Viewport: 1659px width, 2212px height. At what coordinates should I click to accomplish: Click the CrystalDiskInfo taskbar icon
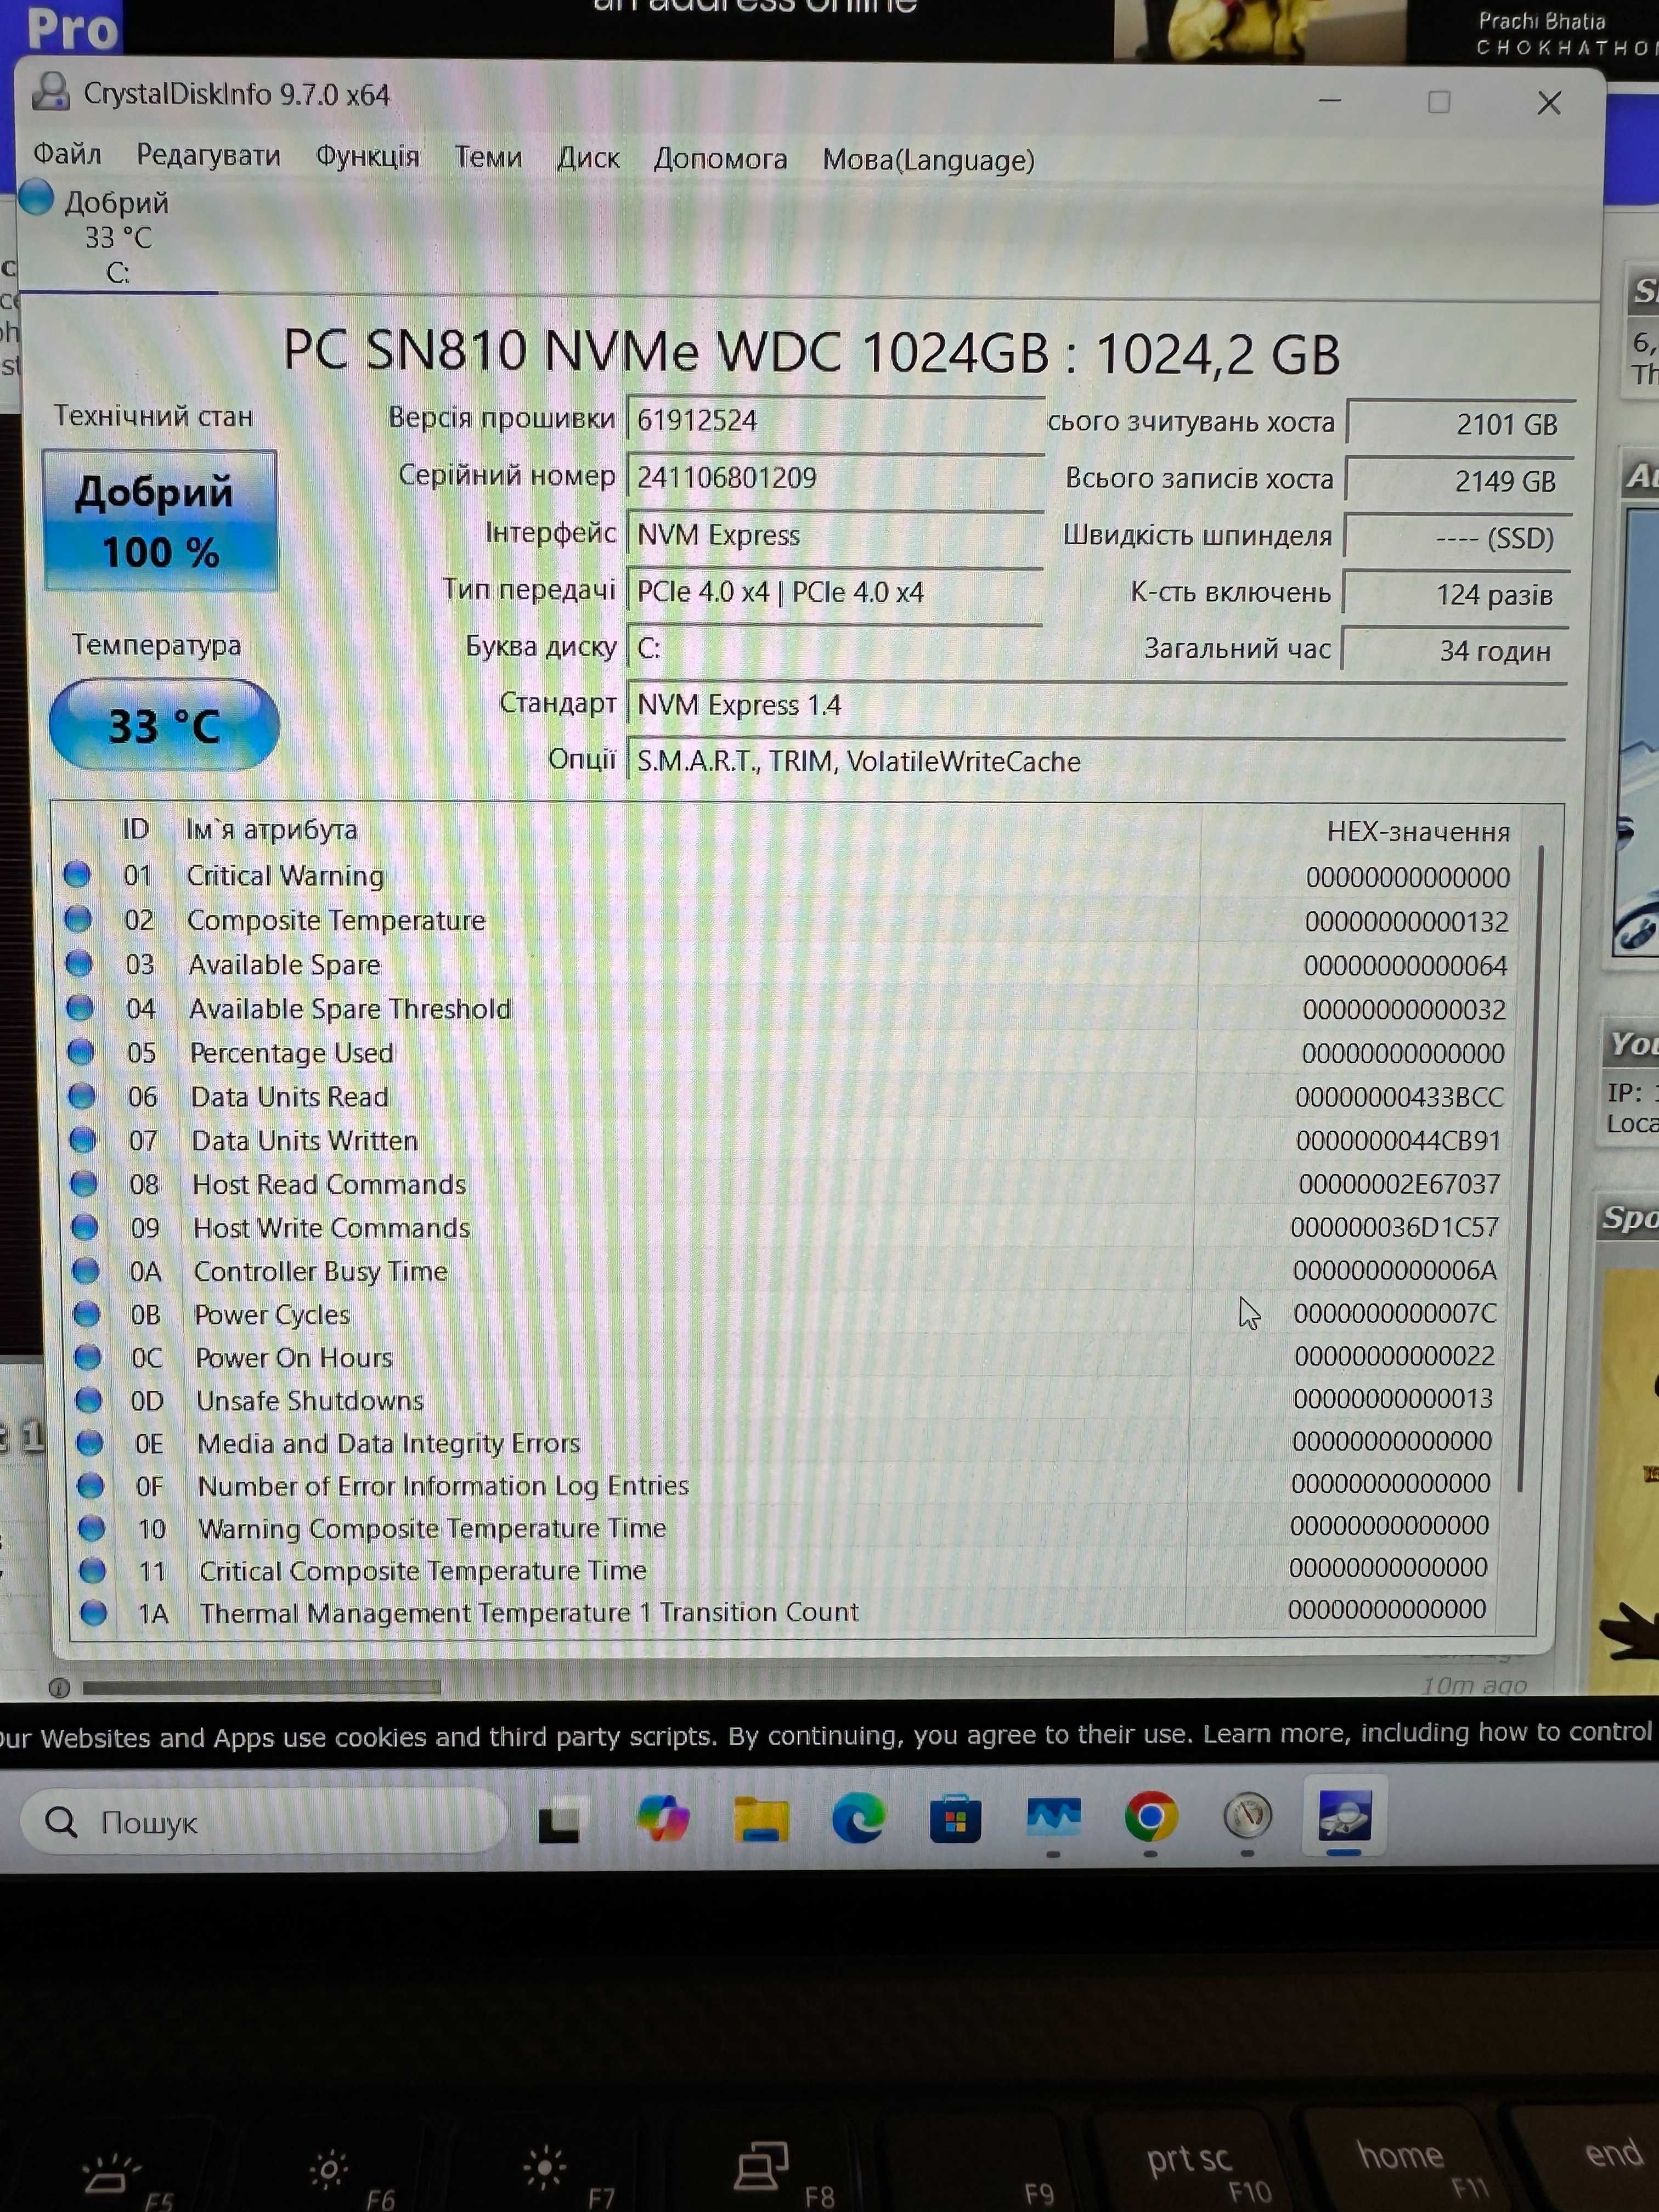[1344, 1815]
